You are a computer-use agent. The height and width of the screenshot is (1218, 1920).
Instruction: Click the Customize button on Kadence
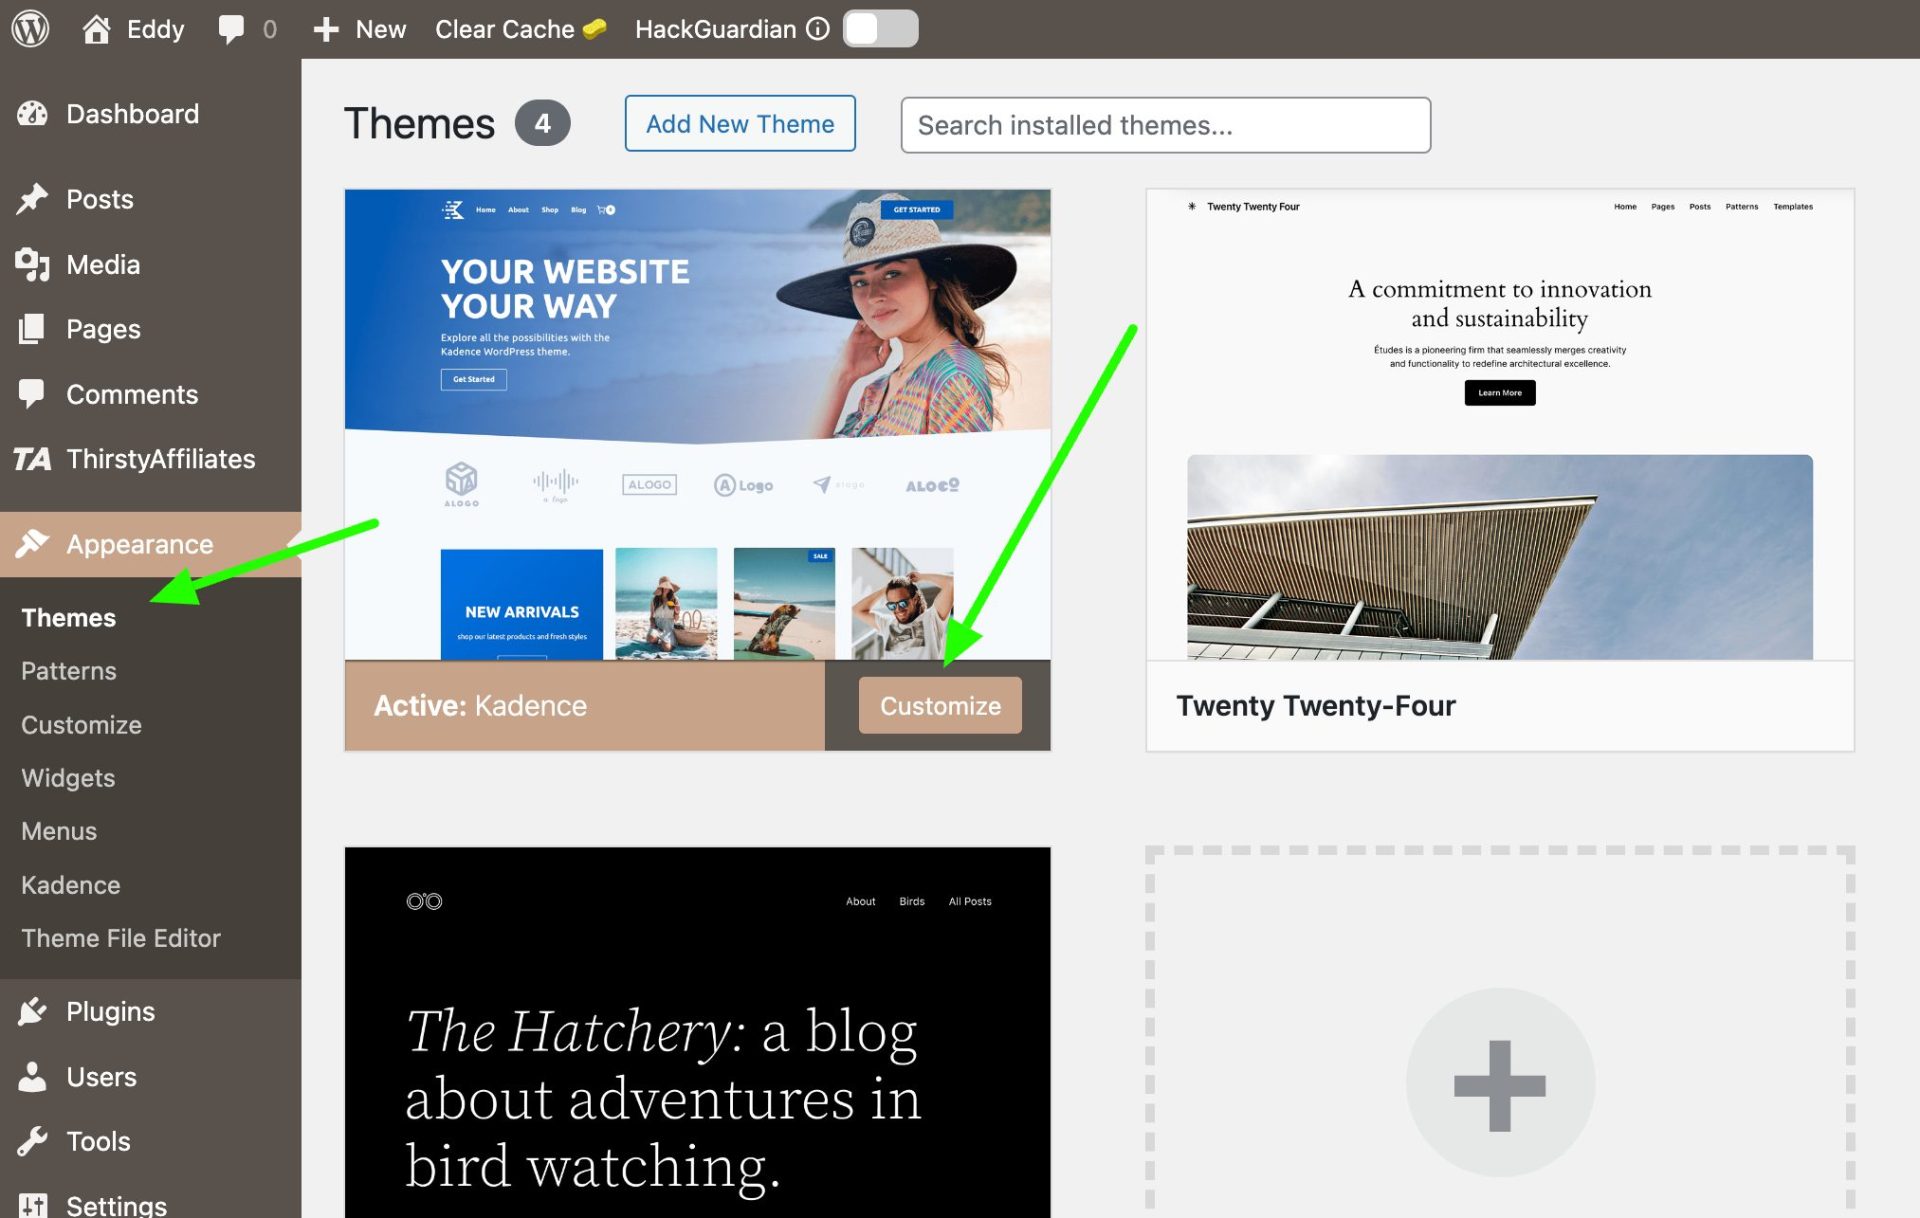(x=939, y=706)
